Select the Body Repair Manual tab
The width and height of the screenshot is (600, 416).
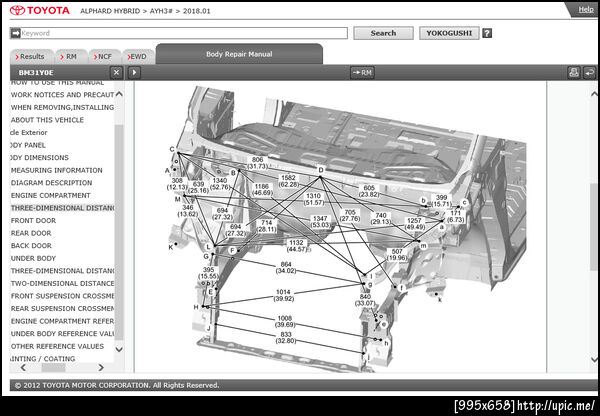(x=239, y=54)
